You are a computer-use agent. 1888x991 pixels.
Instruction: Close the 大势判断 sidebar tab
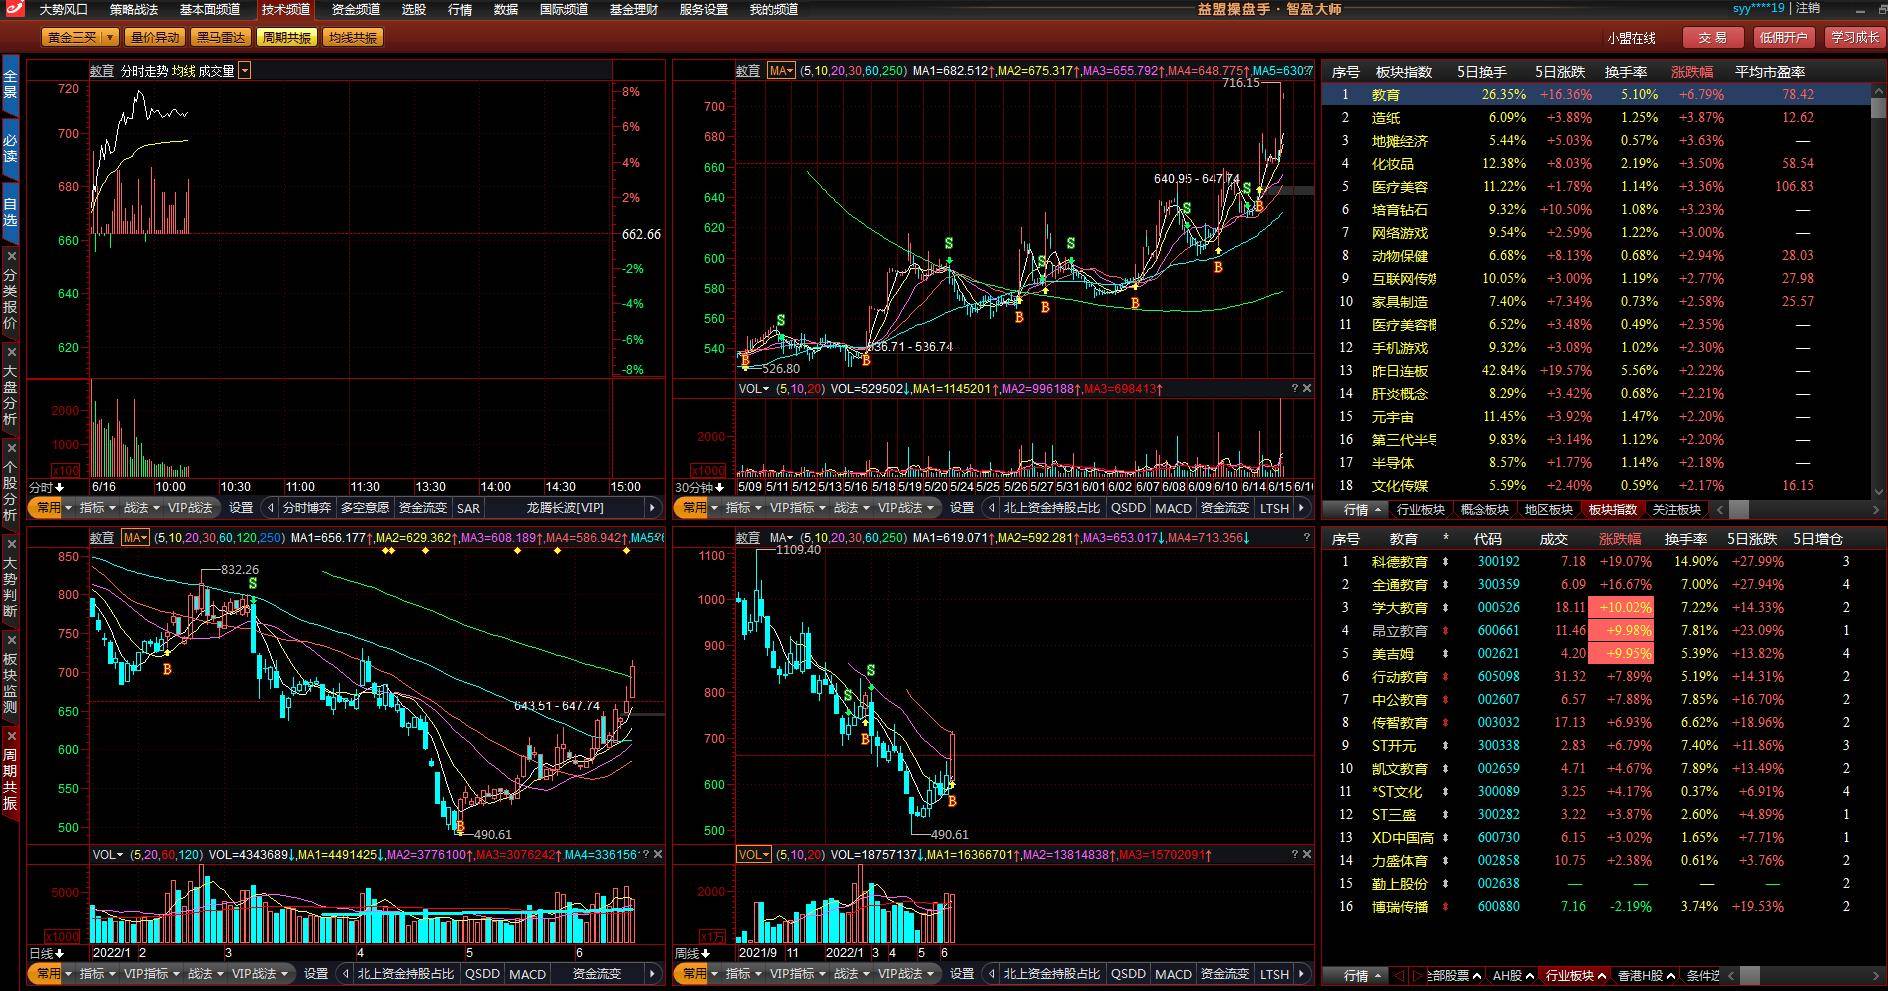tap(11, 544)
